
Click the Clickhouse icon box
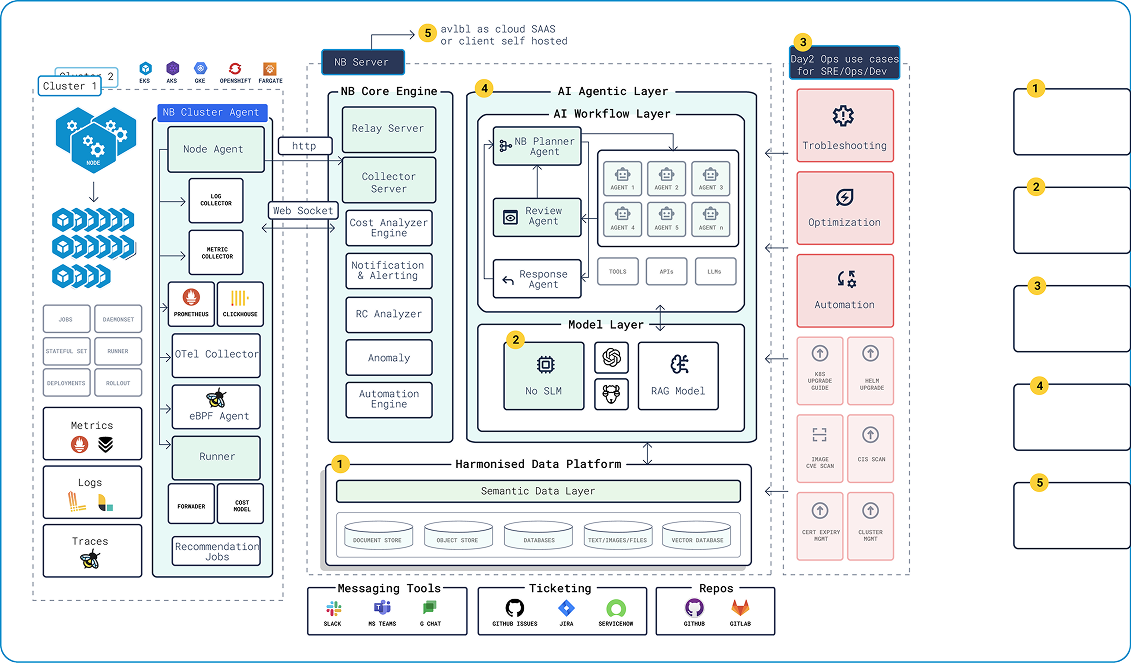pyautogui.click(x=240, y=304)
